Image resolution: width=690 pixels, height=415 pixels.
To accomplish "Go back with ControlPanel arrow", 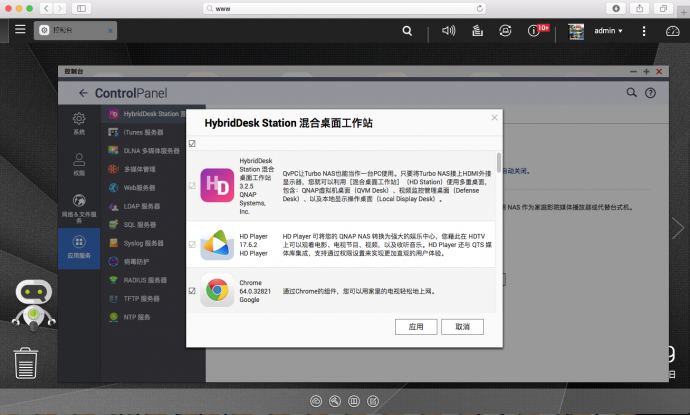I will point(83,93).
